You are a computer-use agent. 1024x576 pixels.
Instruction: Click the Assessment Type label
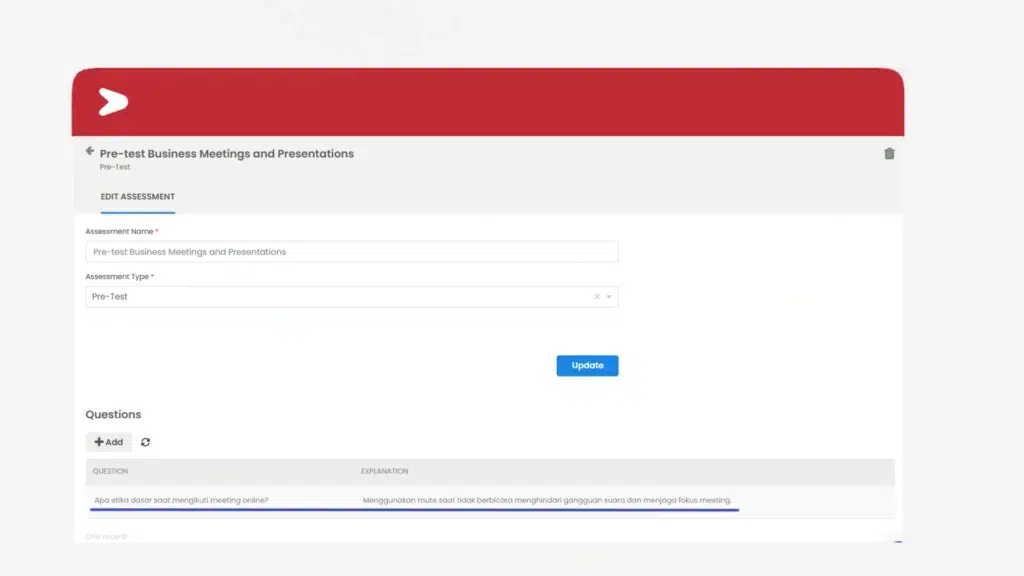tap(117, 276)
